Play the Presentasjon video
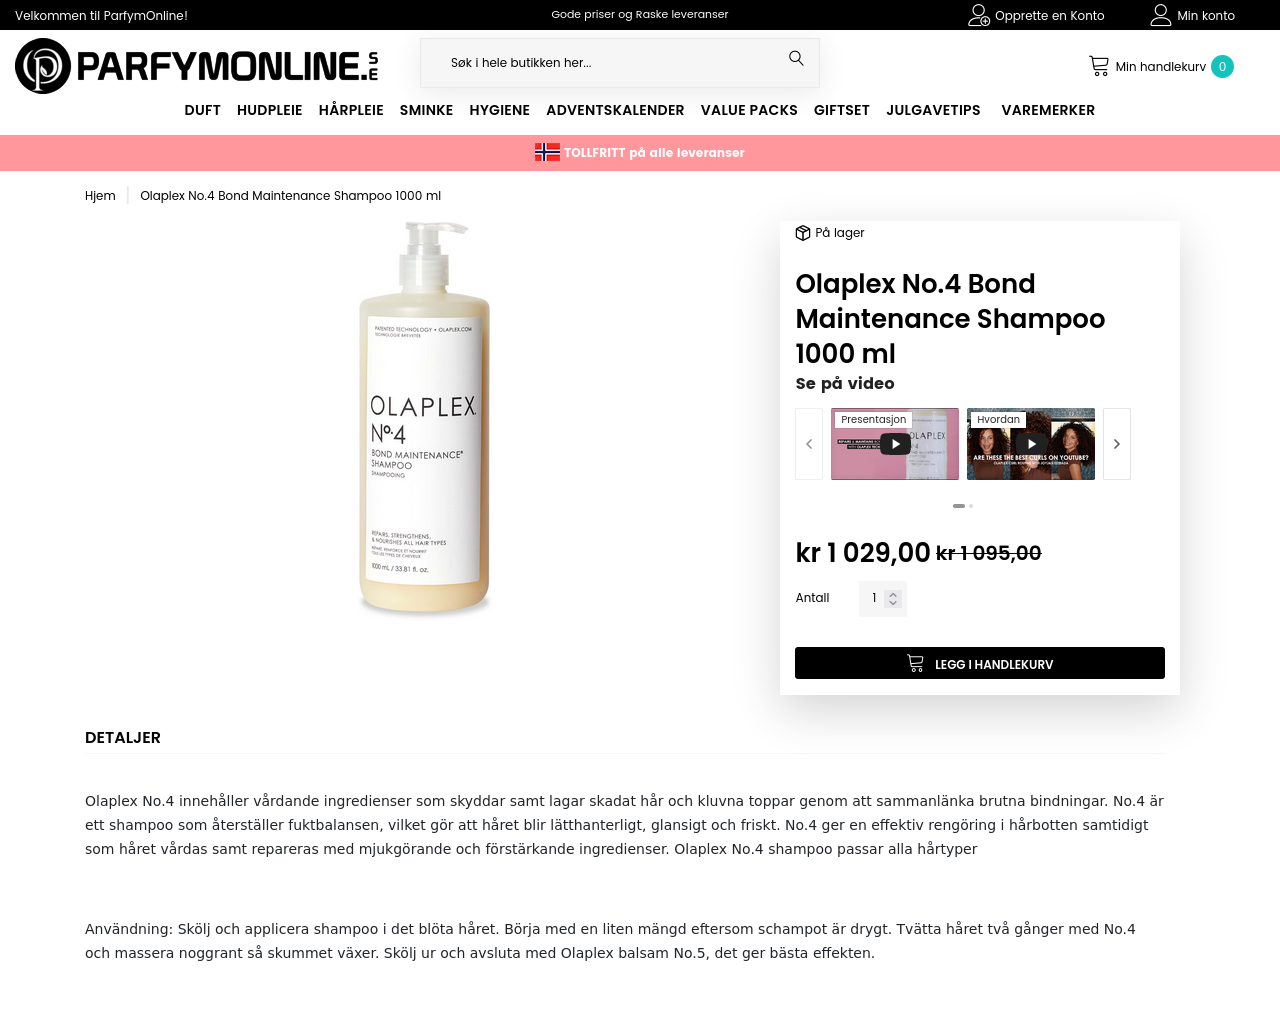This screenshot has height=1024, width=1280. 895,444
